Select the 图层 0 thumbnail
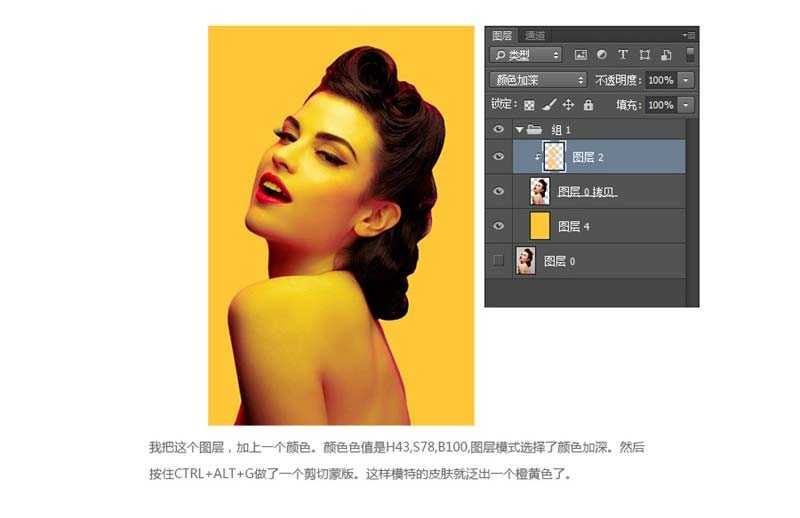Image resolution: width=800 pixels, height=518 pixels. [x=526, y=261]
